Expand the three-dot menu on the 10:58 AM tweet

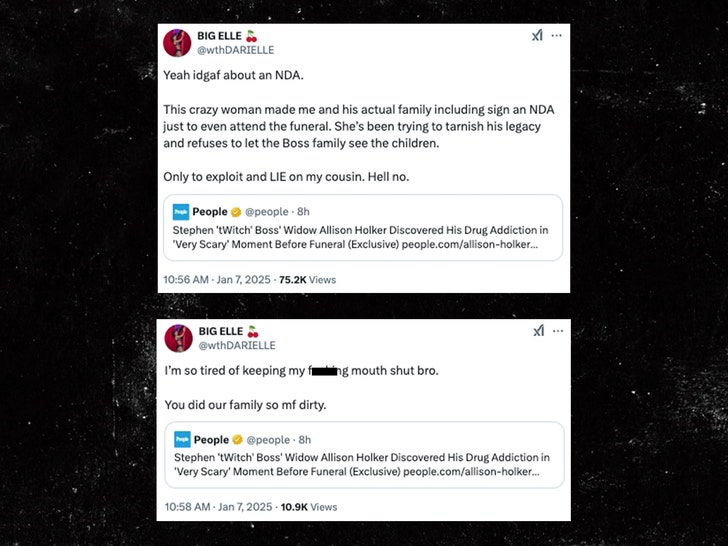coord(557,331)
